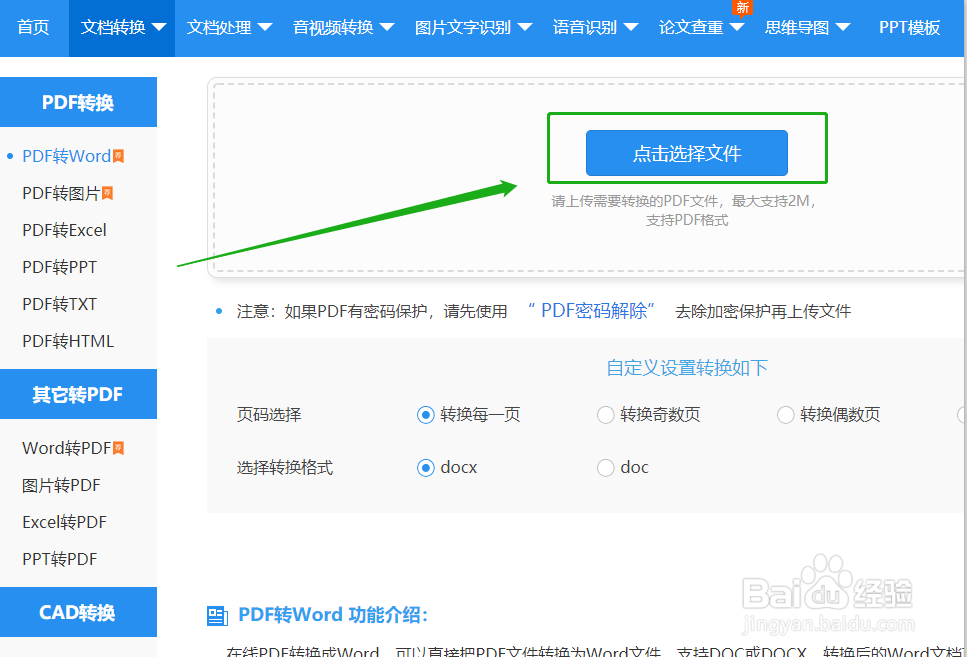967x657 pixels.
Task: Choose the doc output format option
Action: [x=605, y=467]
